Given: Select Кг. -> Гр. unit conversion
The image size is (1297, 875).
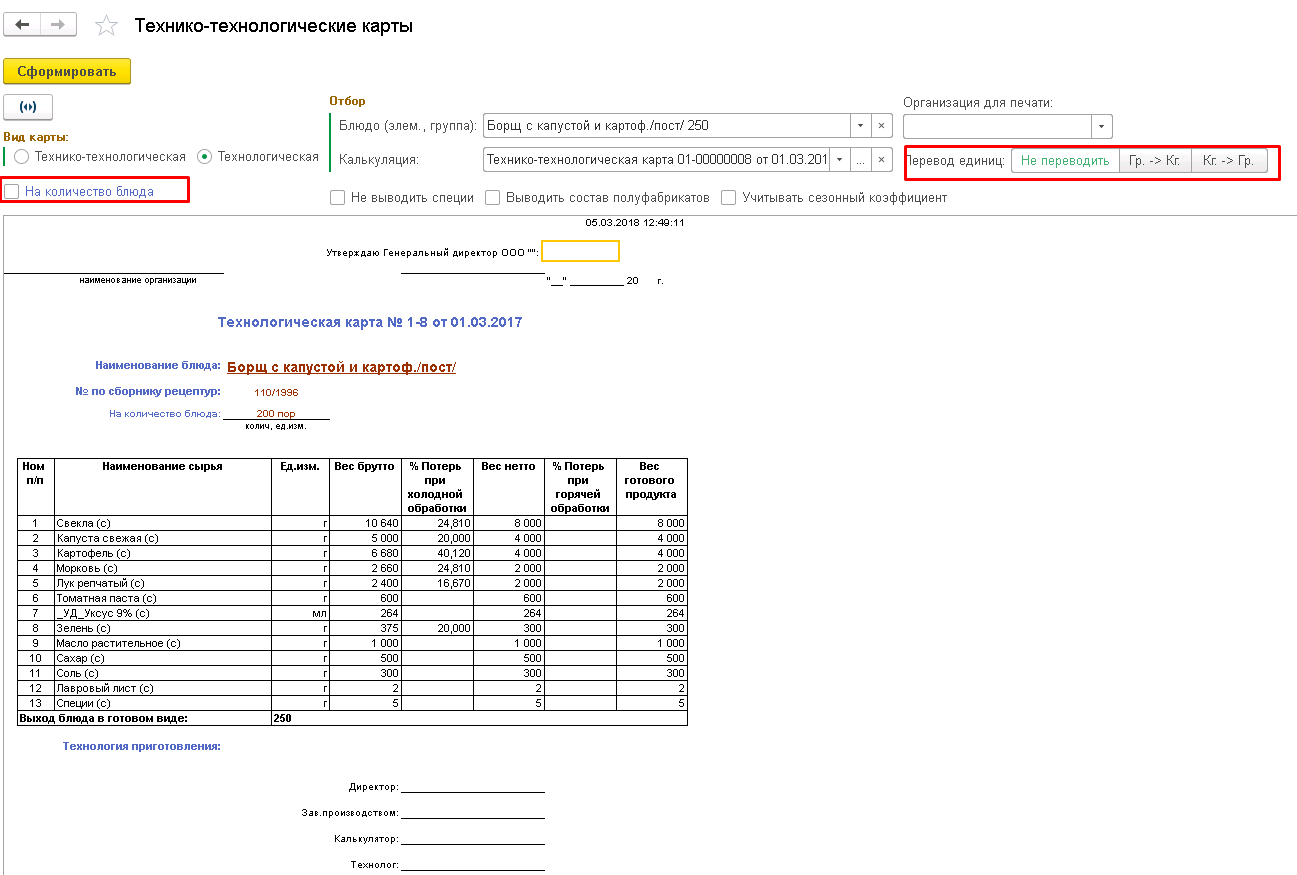Looking at the screenshot, I should 1229,161.
